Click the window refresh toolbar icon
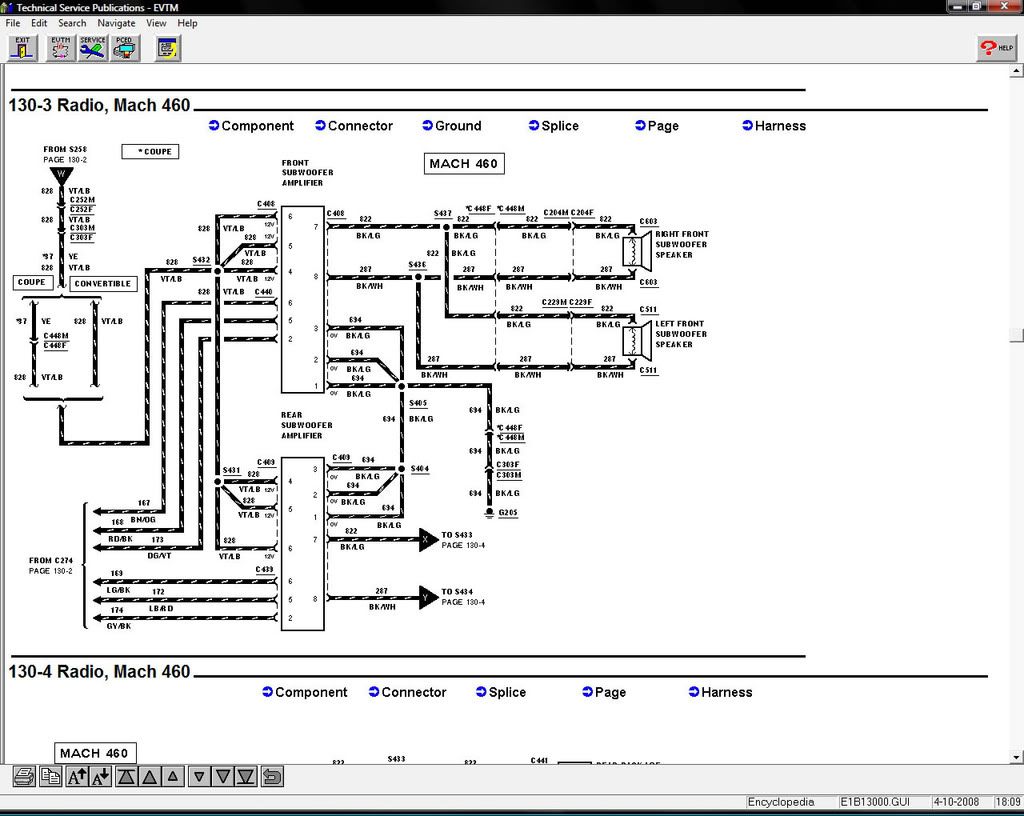 (x=168, y=49)
